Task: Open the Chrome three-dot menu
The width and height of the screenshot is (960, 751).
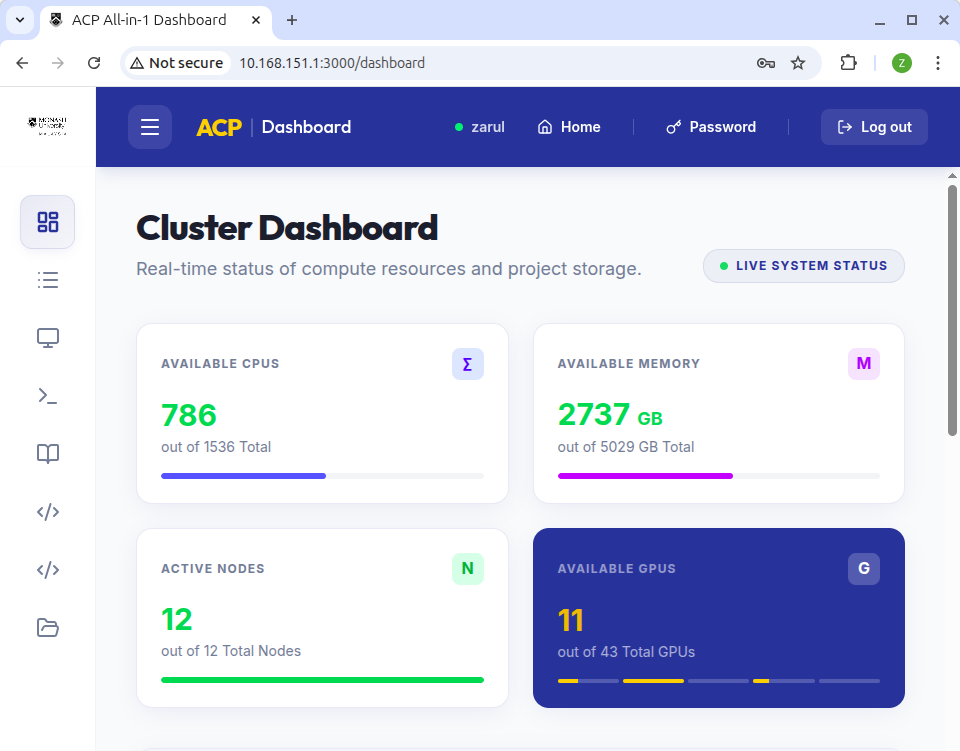Action: pyautogui.click(x=937, y=63)
